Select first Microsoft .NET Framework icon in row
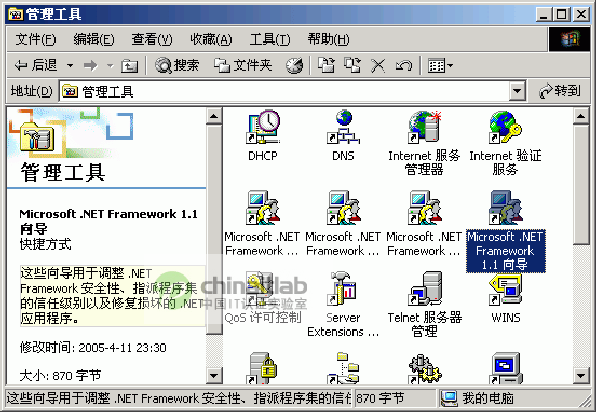 [x=263, y=208]
